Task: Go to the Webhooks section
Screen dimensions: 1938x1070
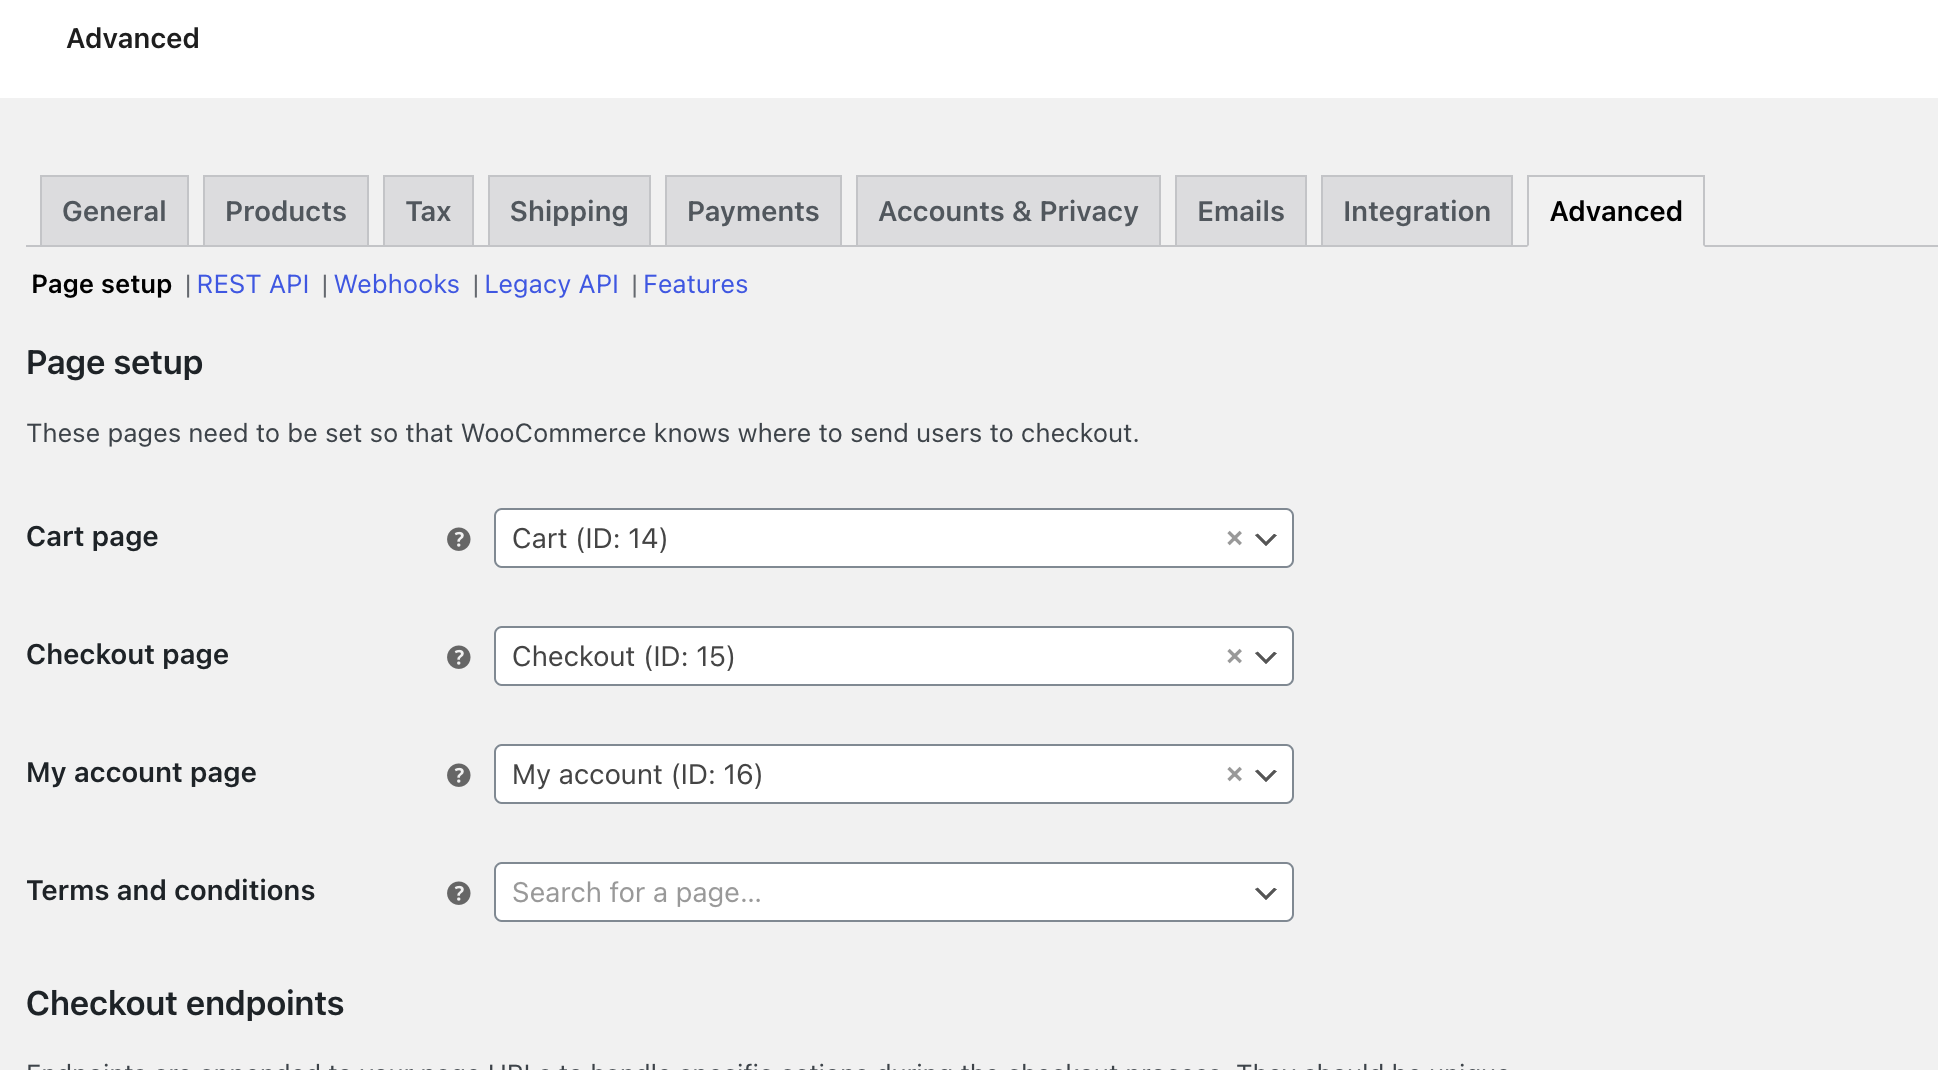Action: coord(397,285)
